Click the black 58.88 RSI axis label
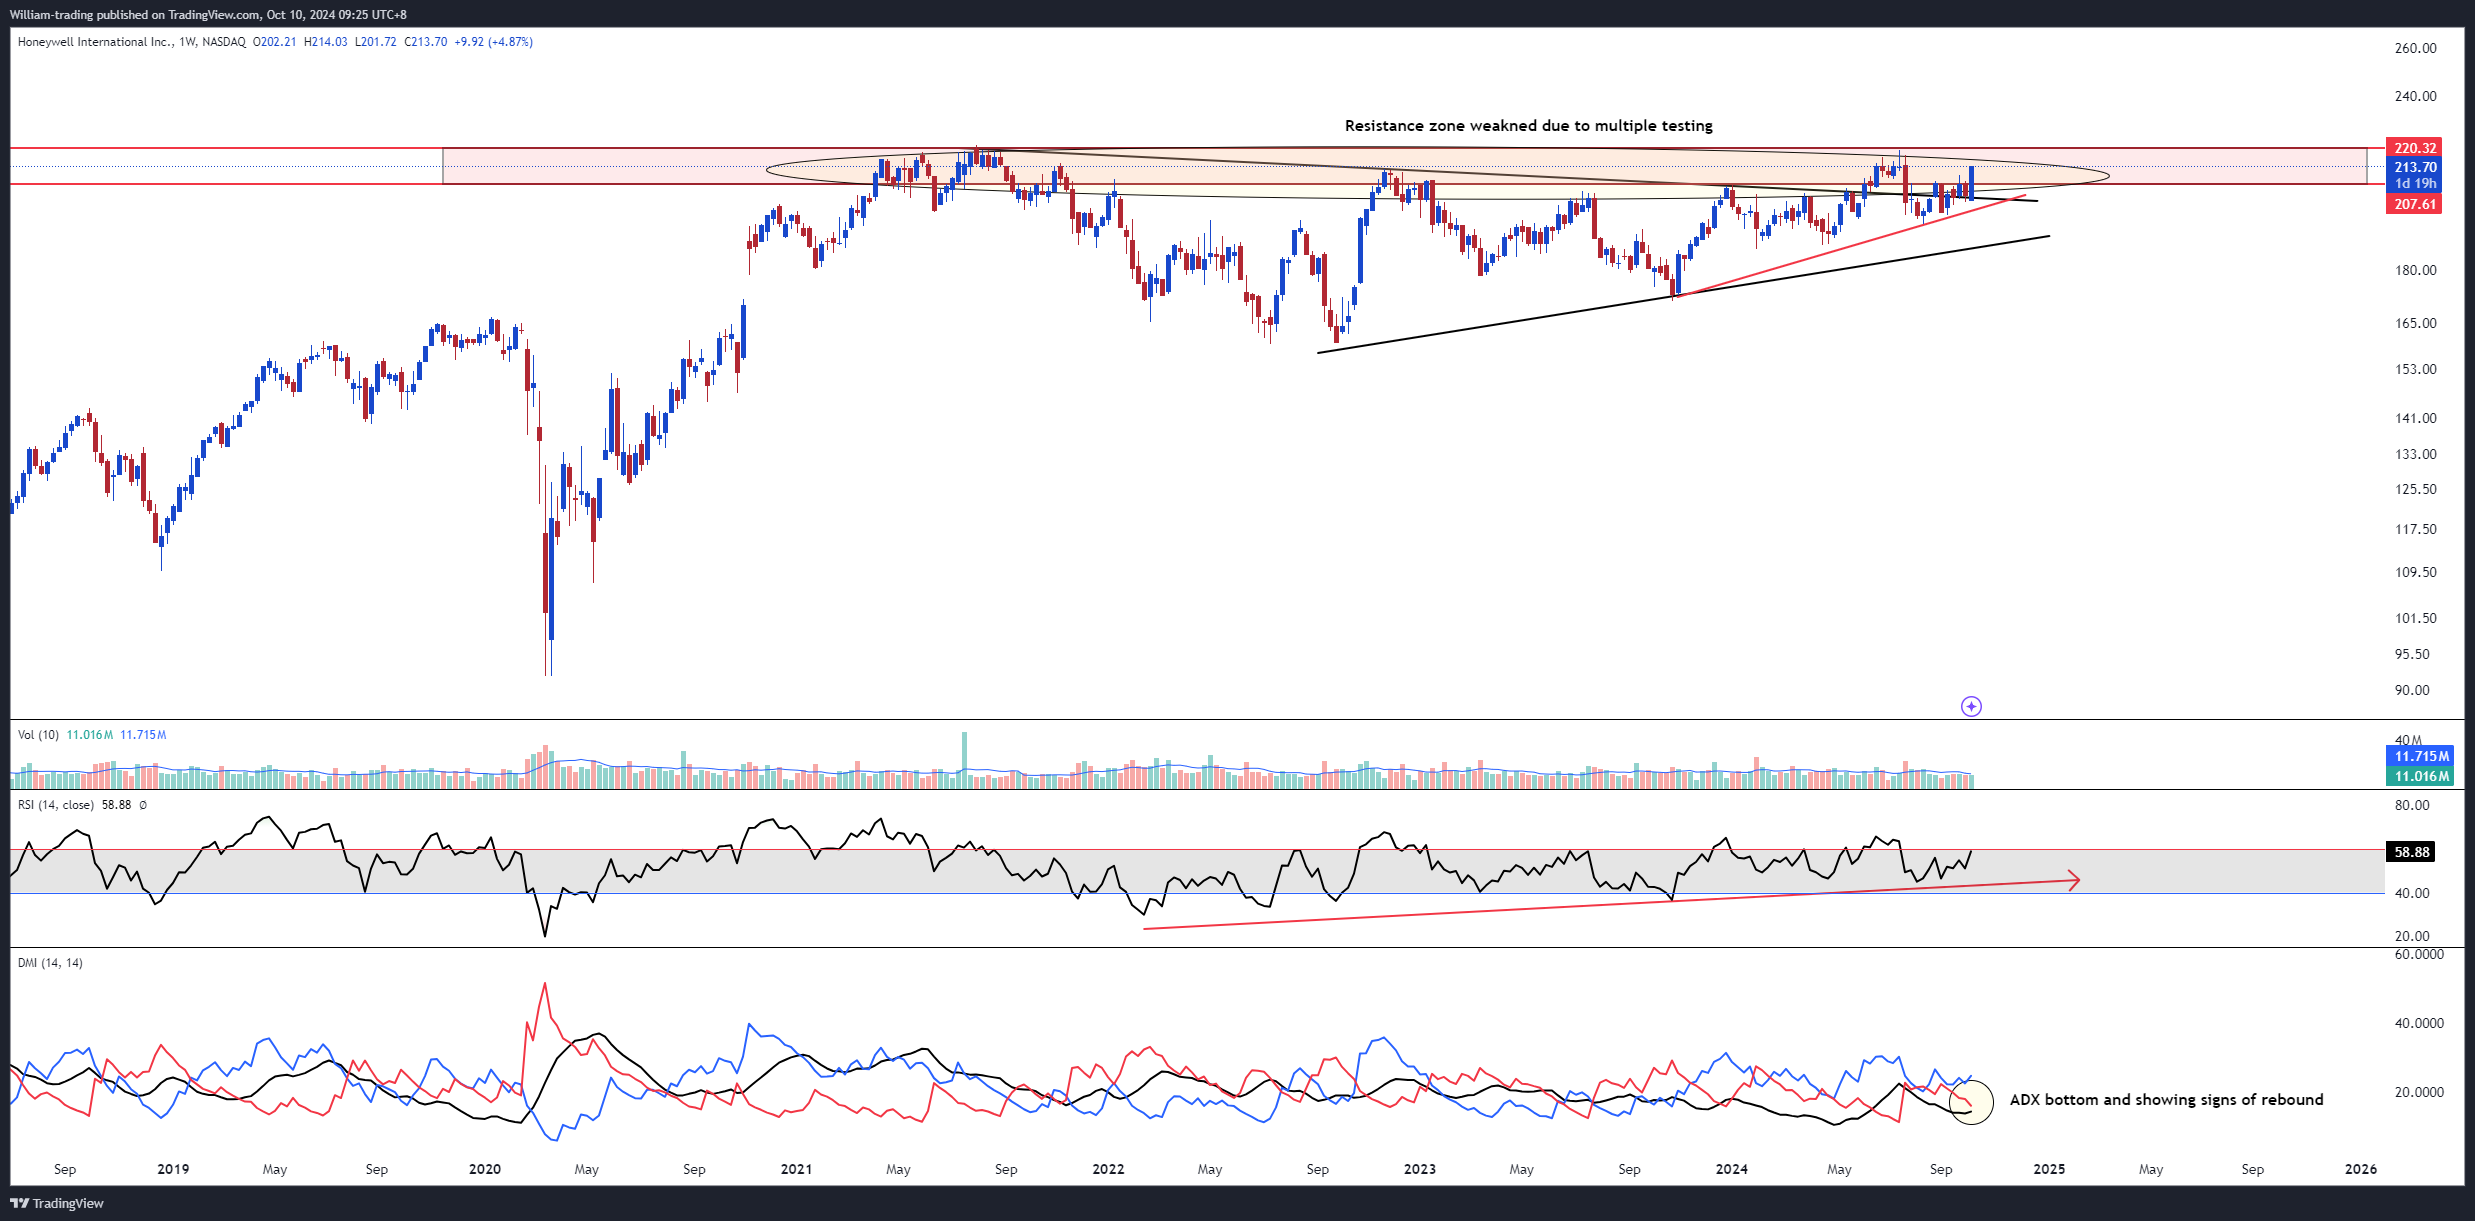Screen dimensions: 2475x1221 (2411, 852)
